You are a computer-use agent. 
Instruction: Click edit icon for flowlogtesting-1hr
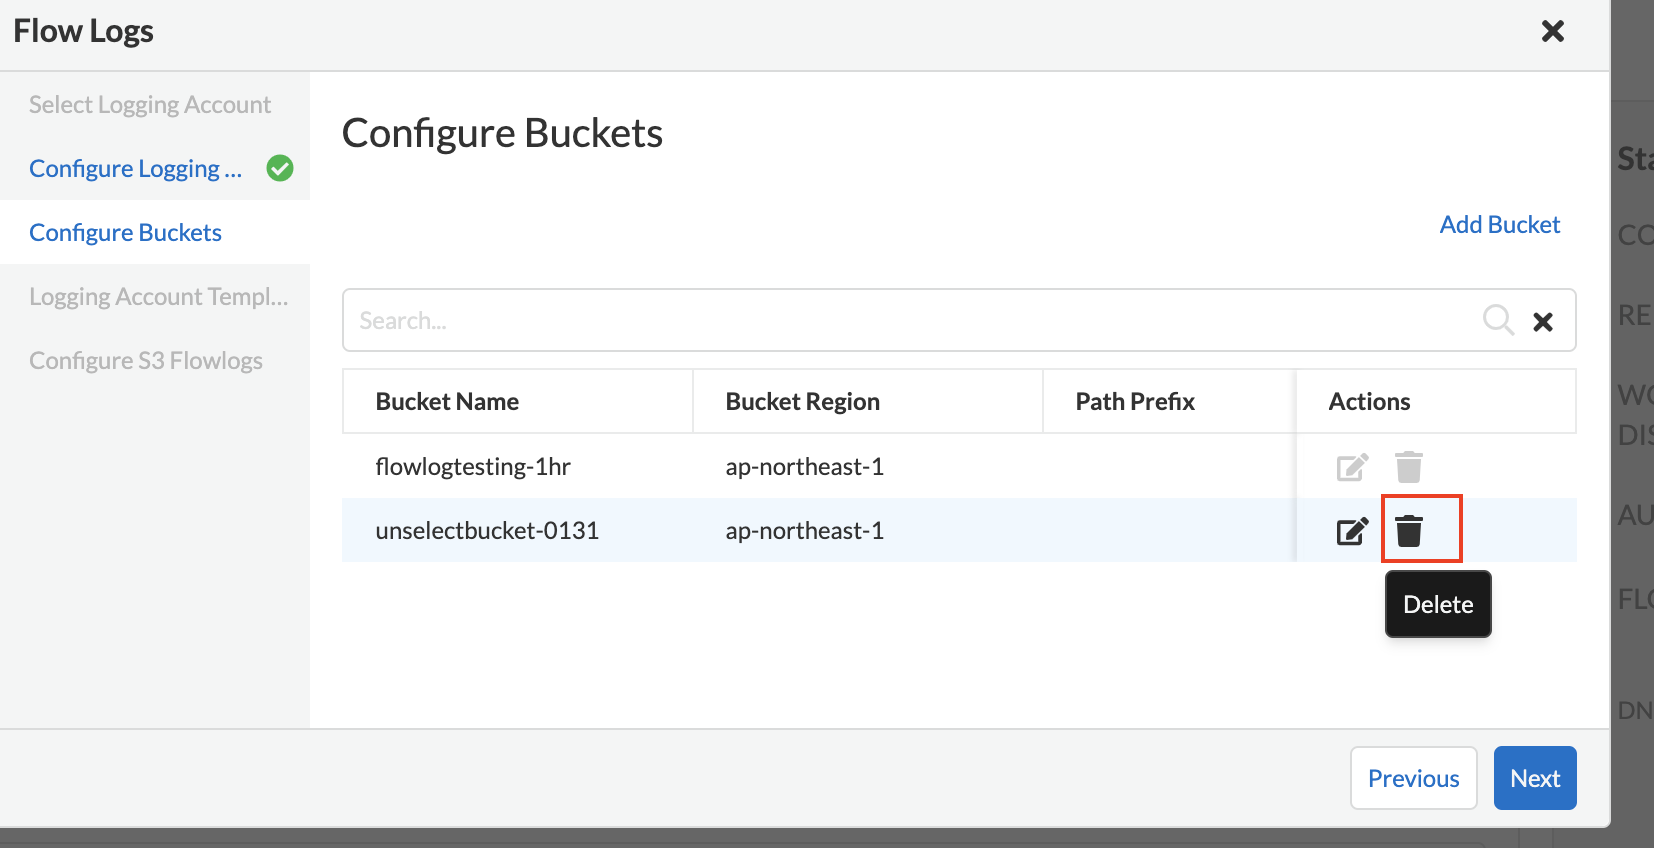1352,467
